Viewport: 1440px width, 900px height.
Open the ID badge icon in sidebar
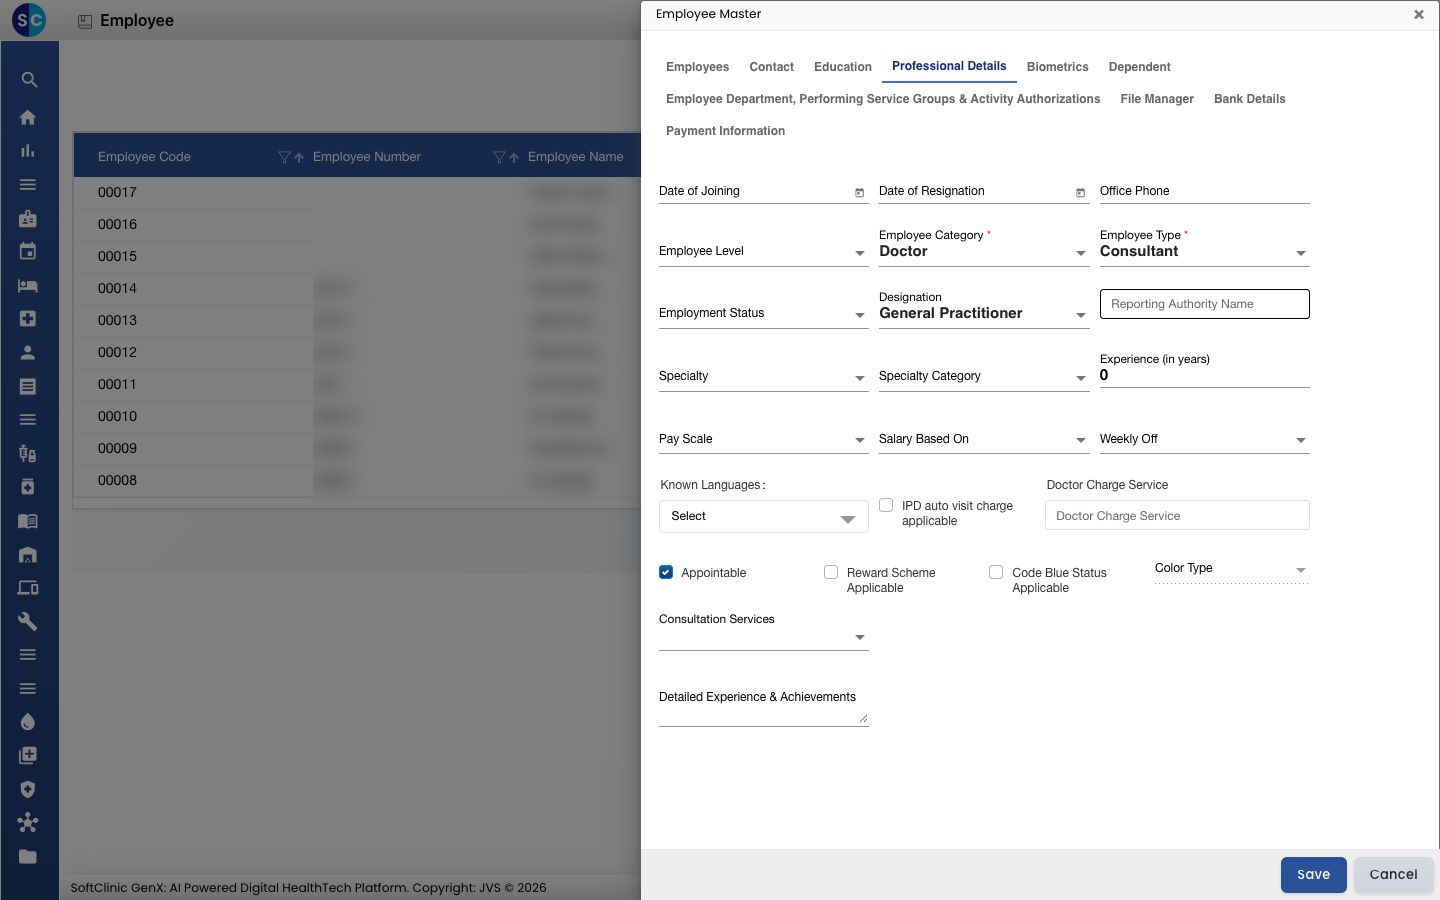28,218
